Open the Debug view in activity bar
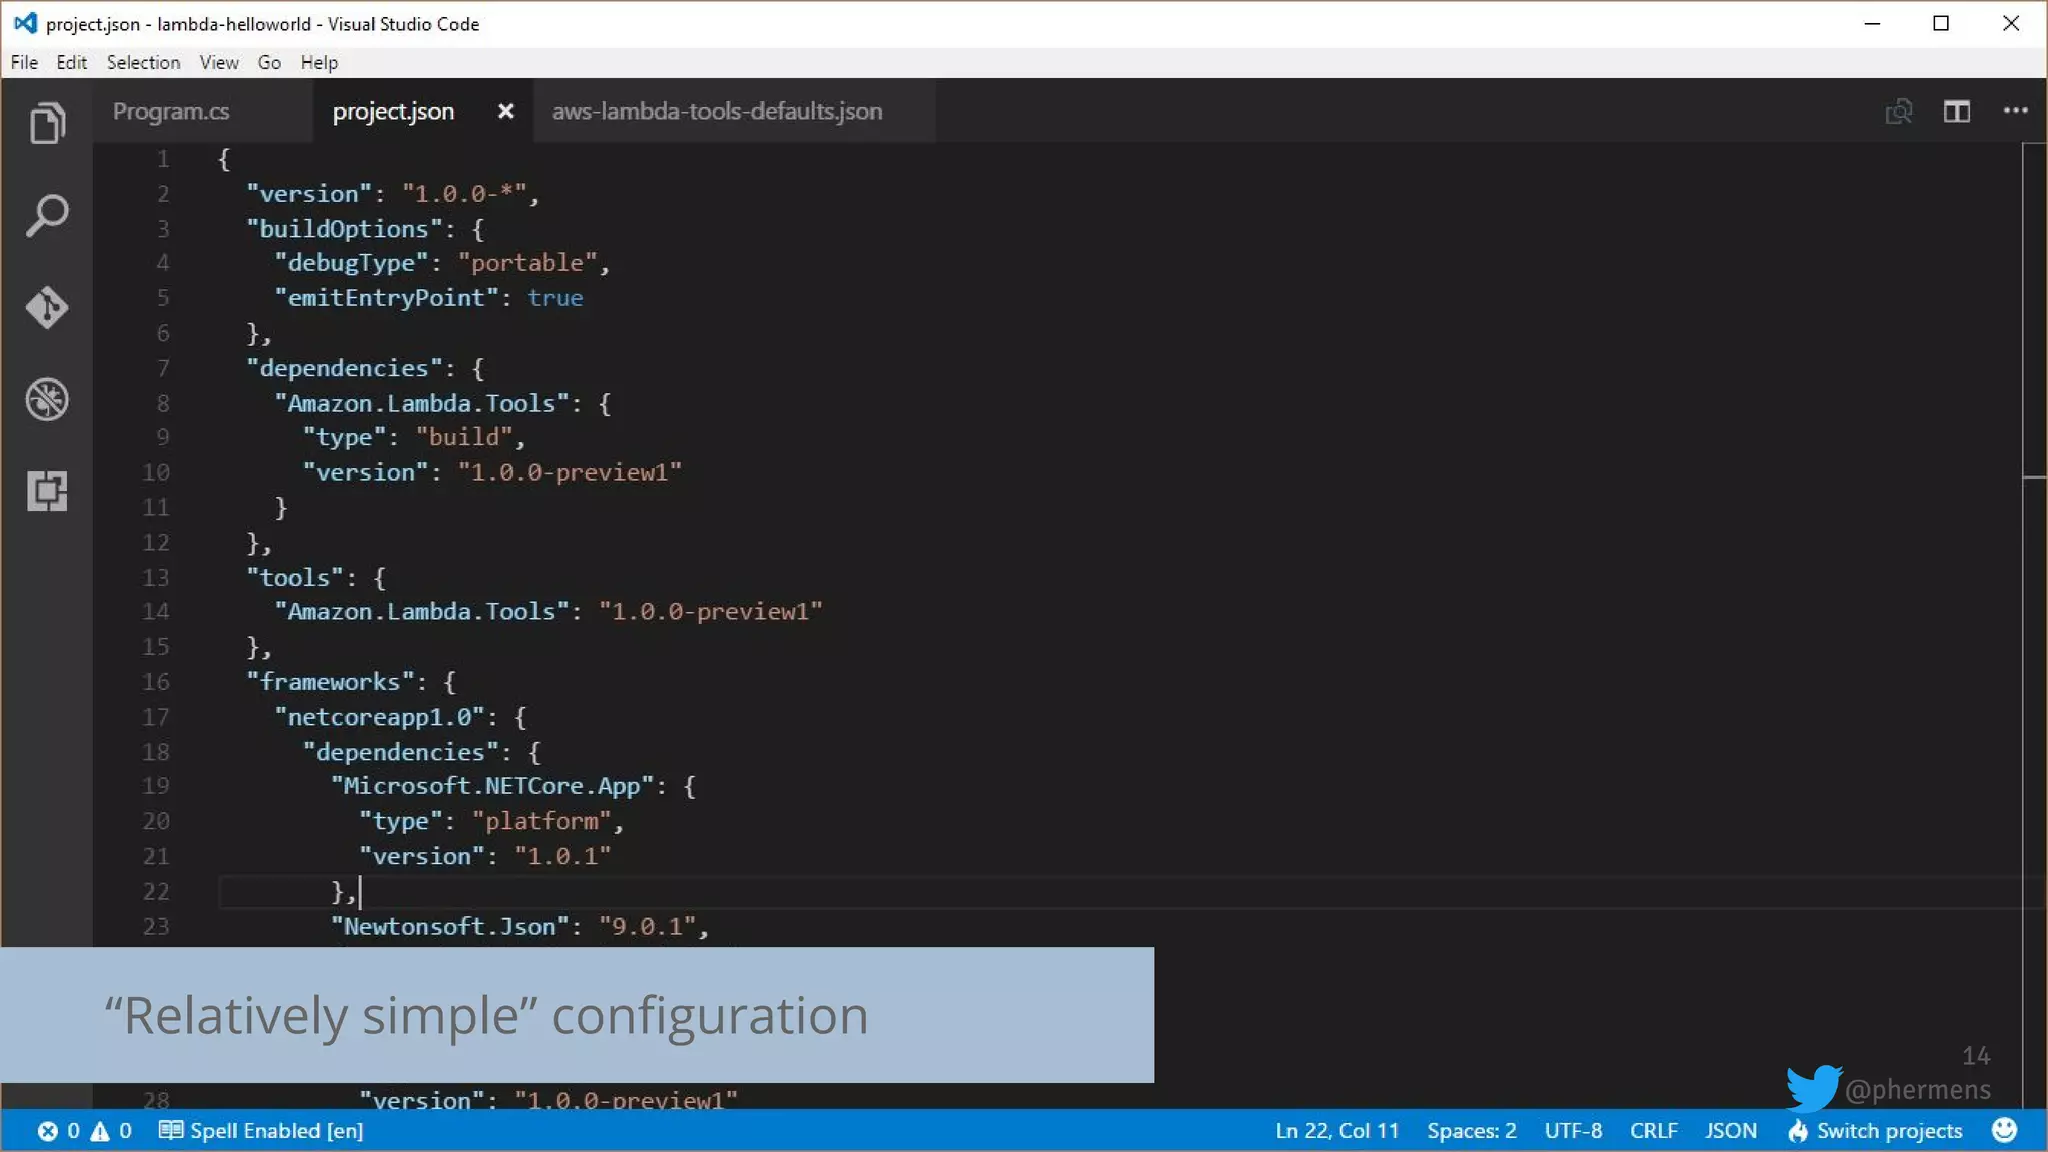The width and height of the screenshot is (2048, 1152). [47, 399]
